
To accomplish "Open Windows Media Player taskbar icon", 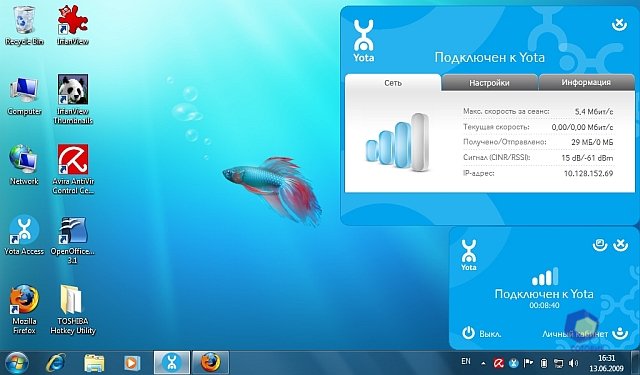I will click(132, 363).
